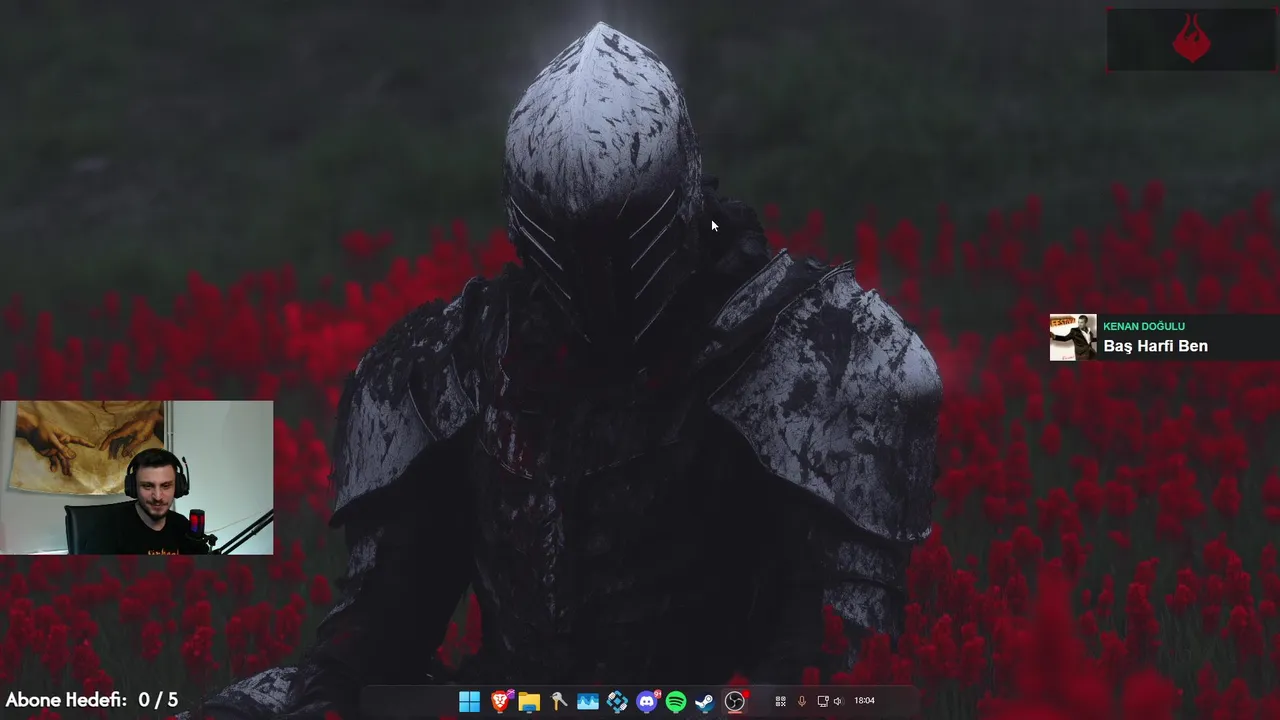Click the volume speaker tray icon
The width and height of the screenshot is (1280, 720).
click(838, 701)
